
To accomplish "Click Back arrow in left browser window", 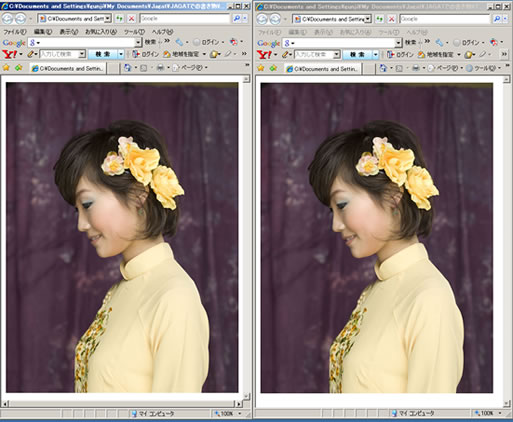I will point(7,19).
